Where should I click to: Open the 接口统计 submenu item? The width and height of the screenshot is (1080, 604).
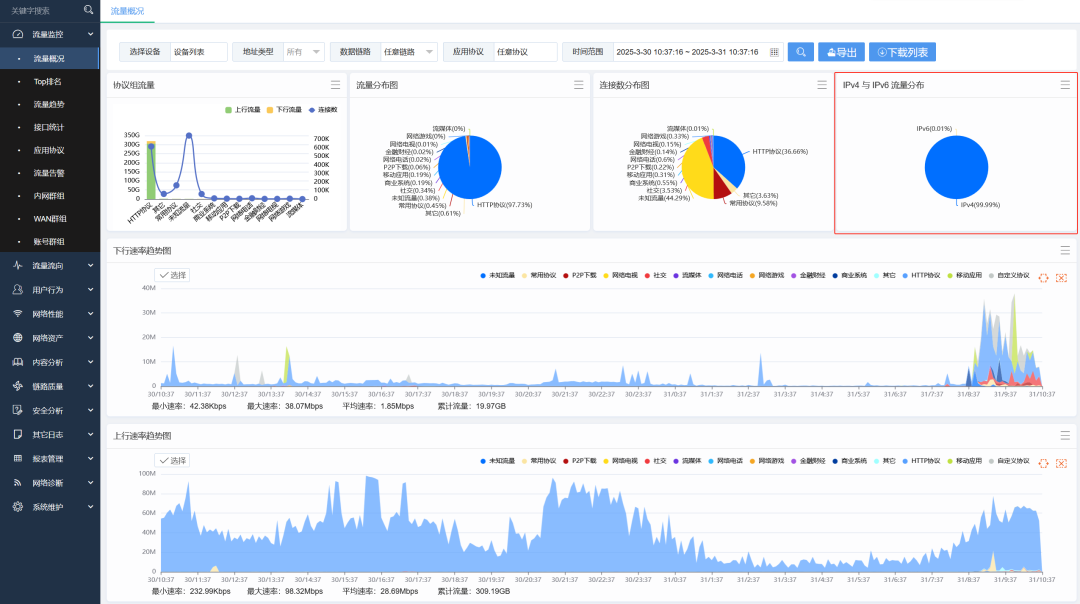[50, 127]
